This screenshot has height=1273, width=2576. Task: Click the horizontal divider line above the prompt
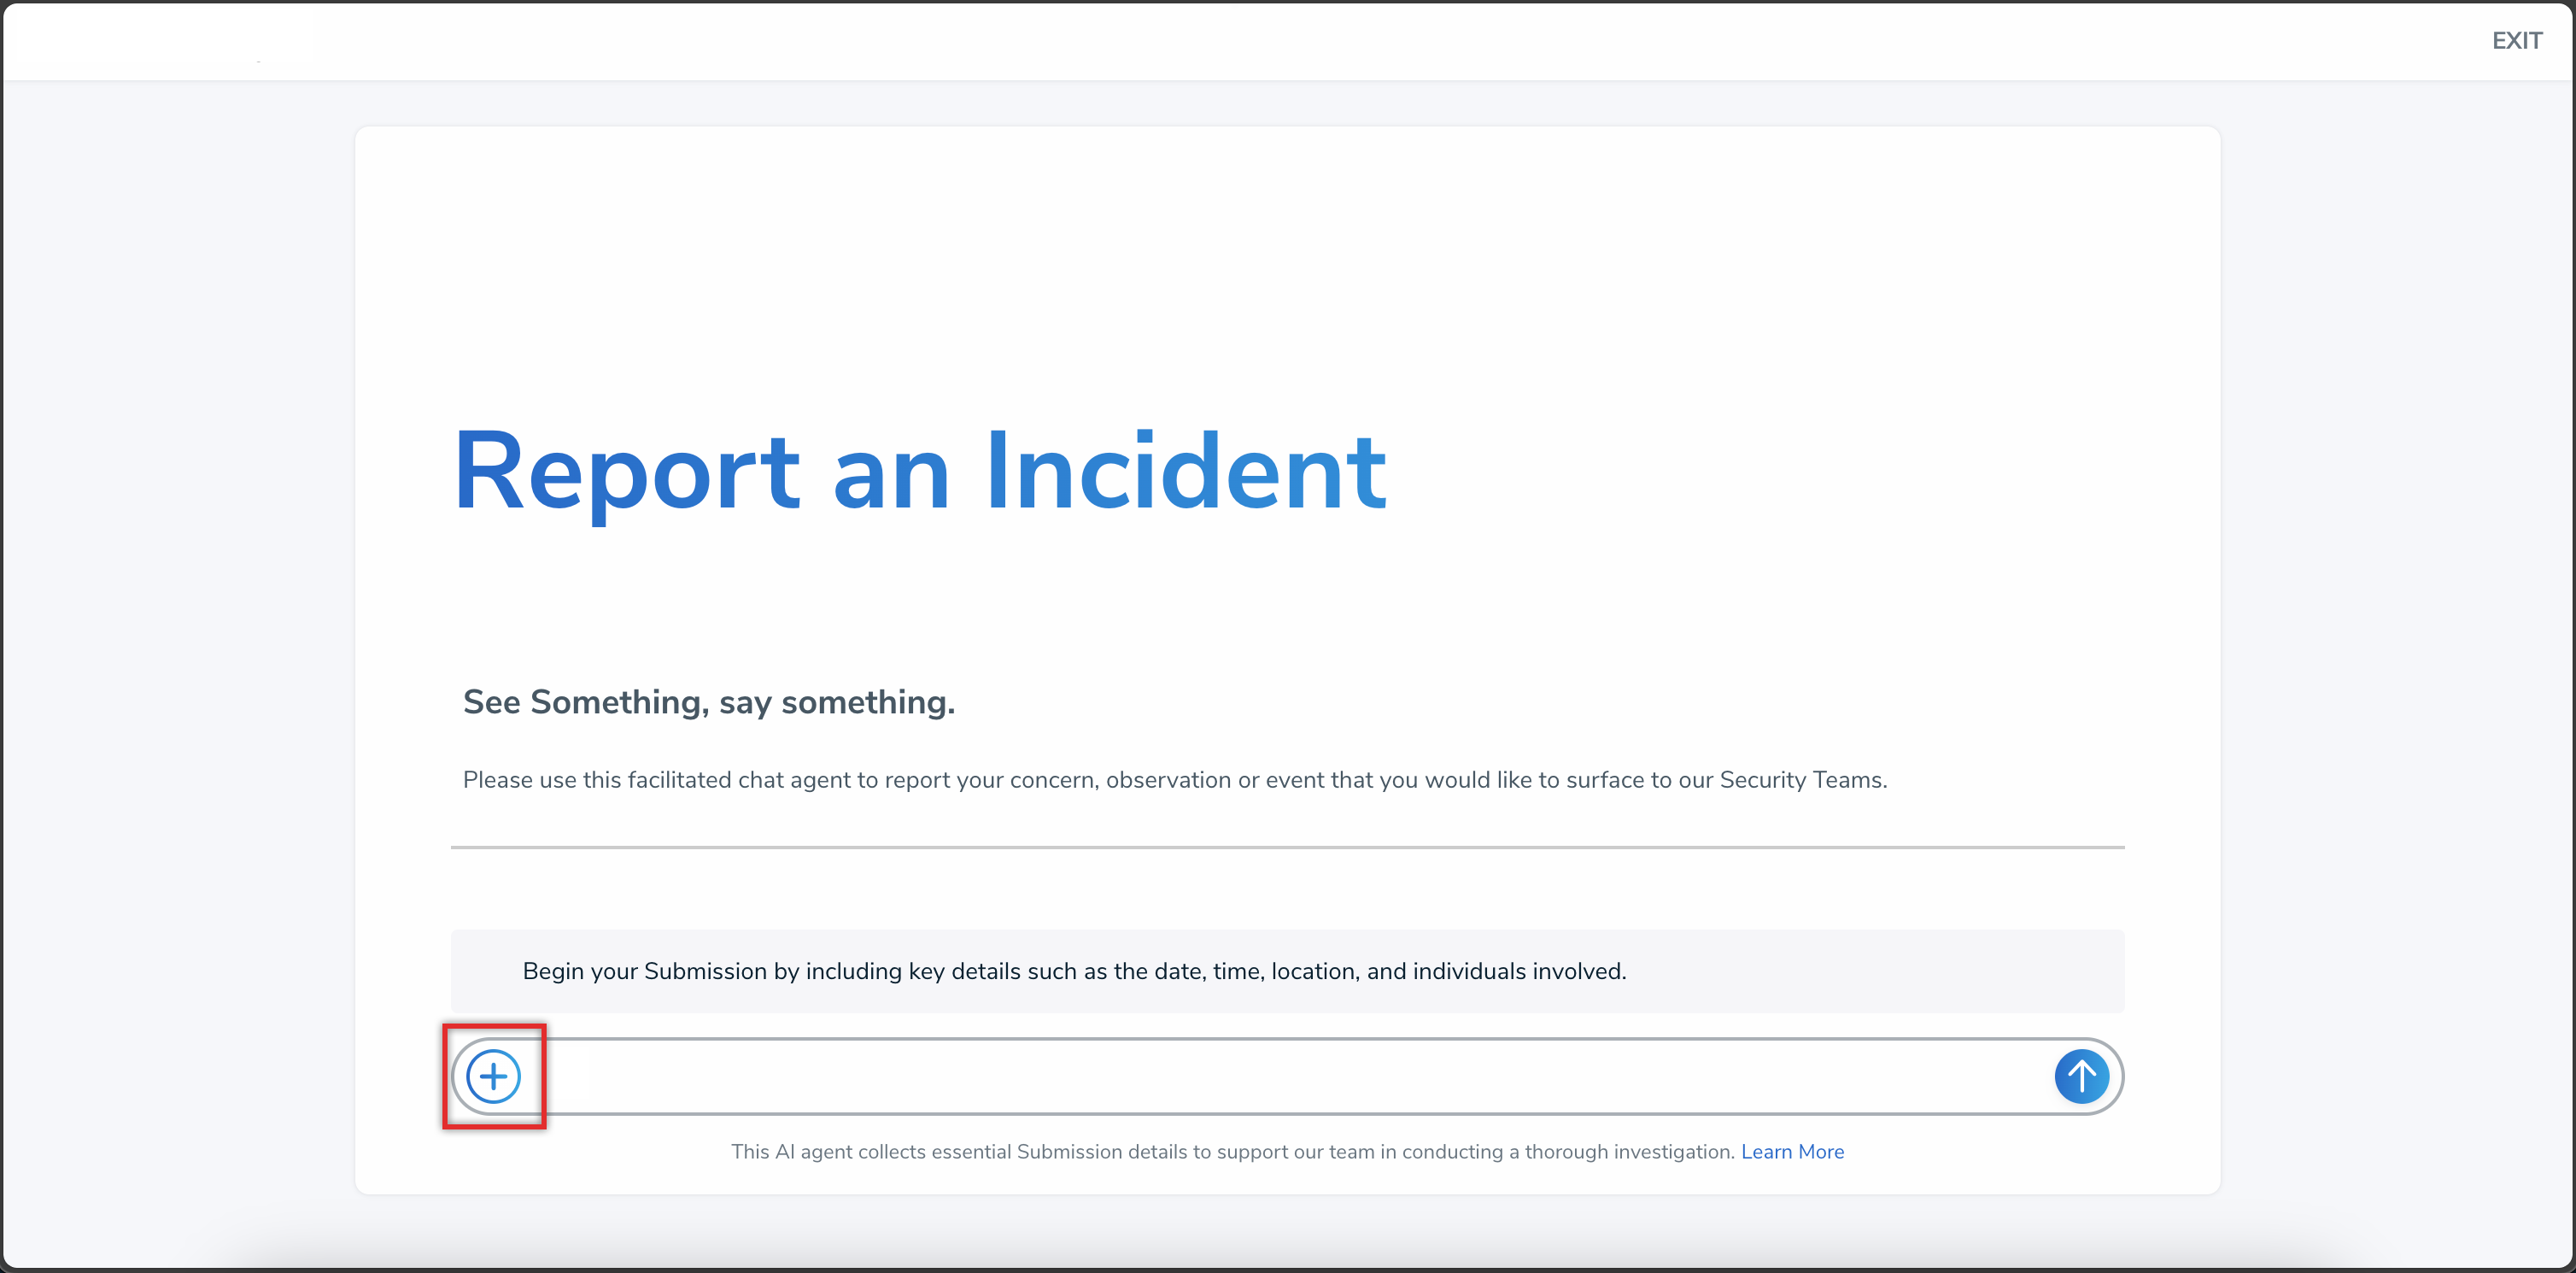pos(1287,847)
